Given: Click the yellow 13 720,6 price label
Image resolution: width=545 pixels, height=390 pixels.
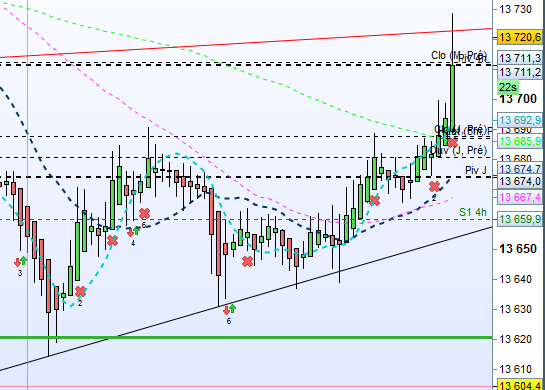Looking at the screenshot, I should tap(520, 37).
